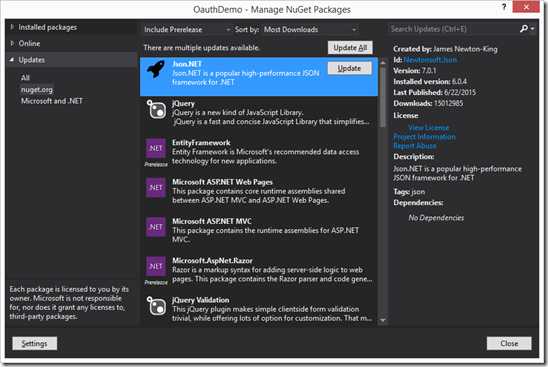This screenshot has width=548, height=367.
Task: Select Microsoft ASP.NET MVC title
Action: tap(212, 221)
